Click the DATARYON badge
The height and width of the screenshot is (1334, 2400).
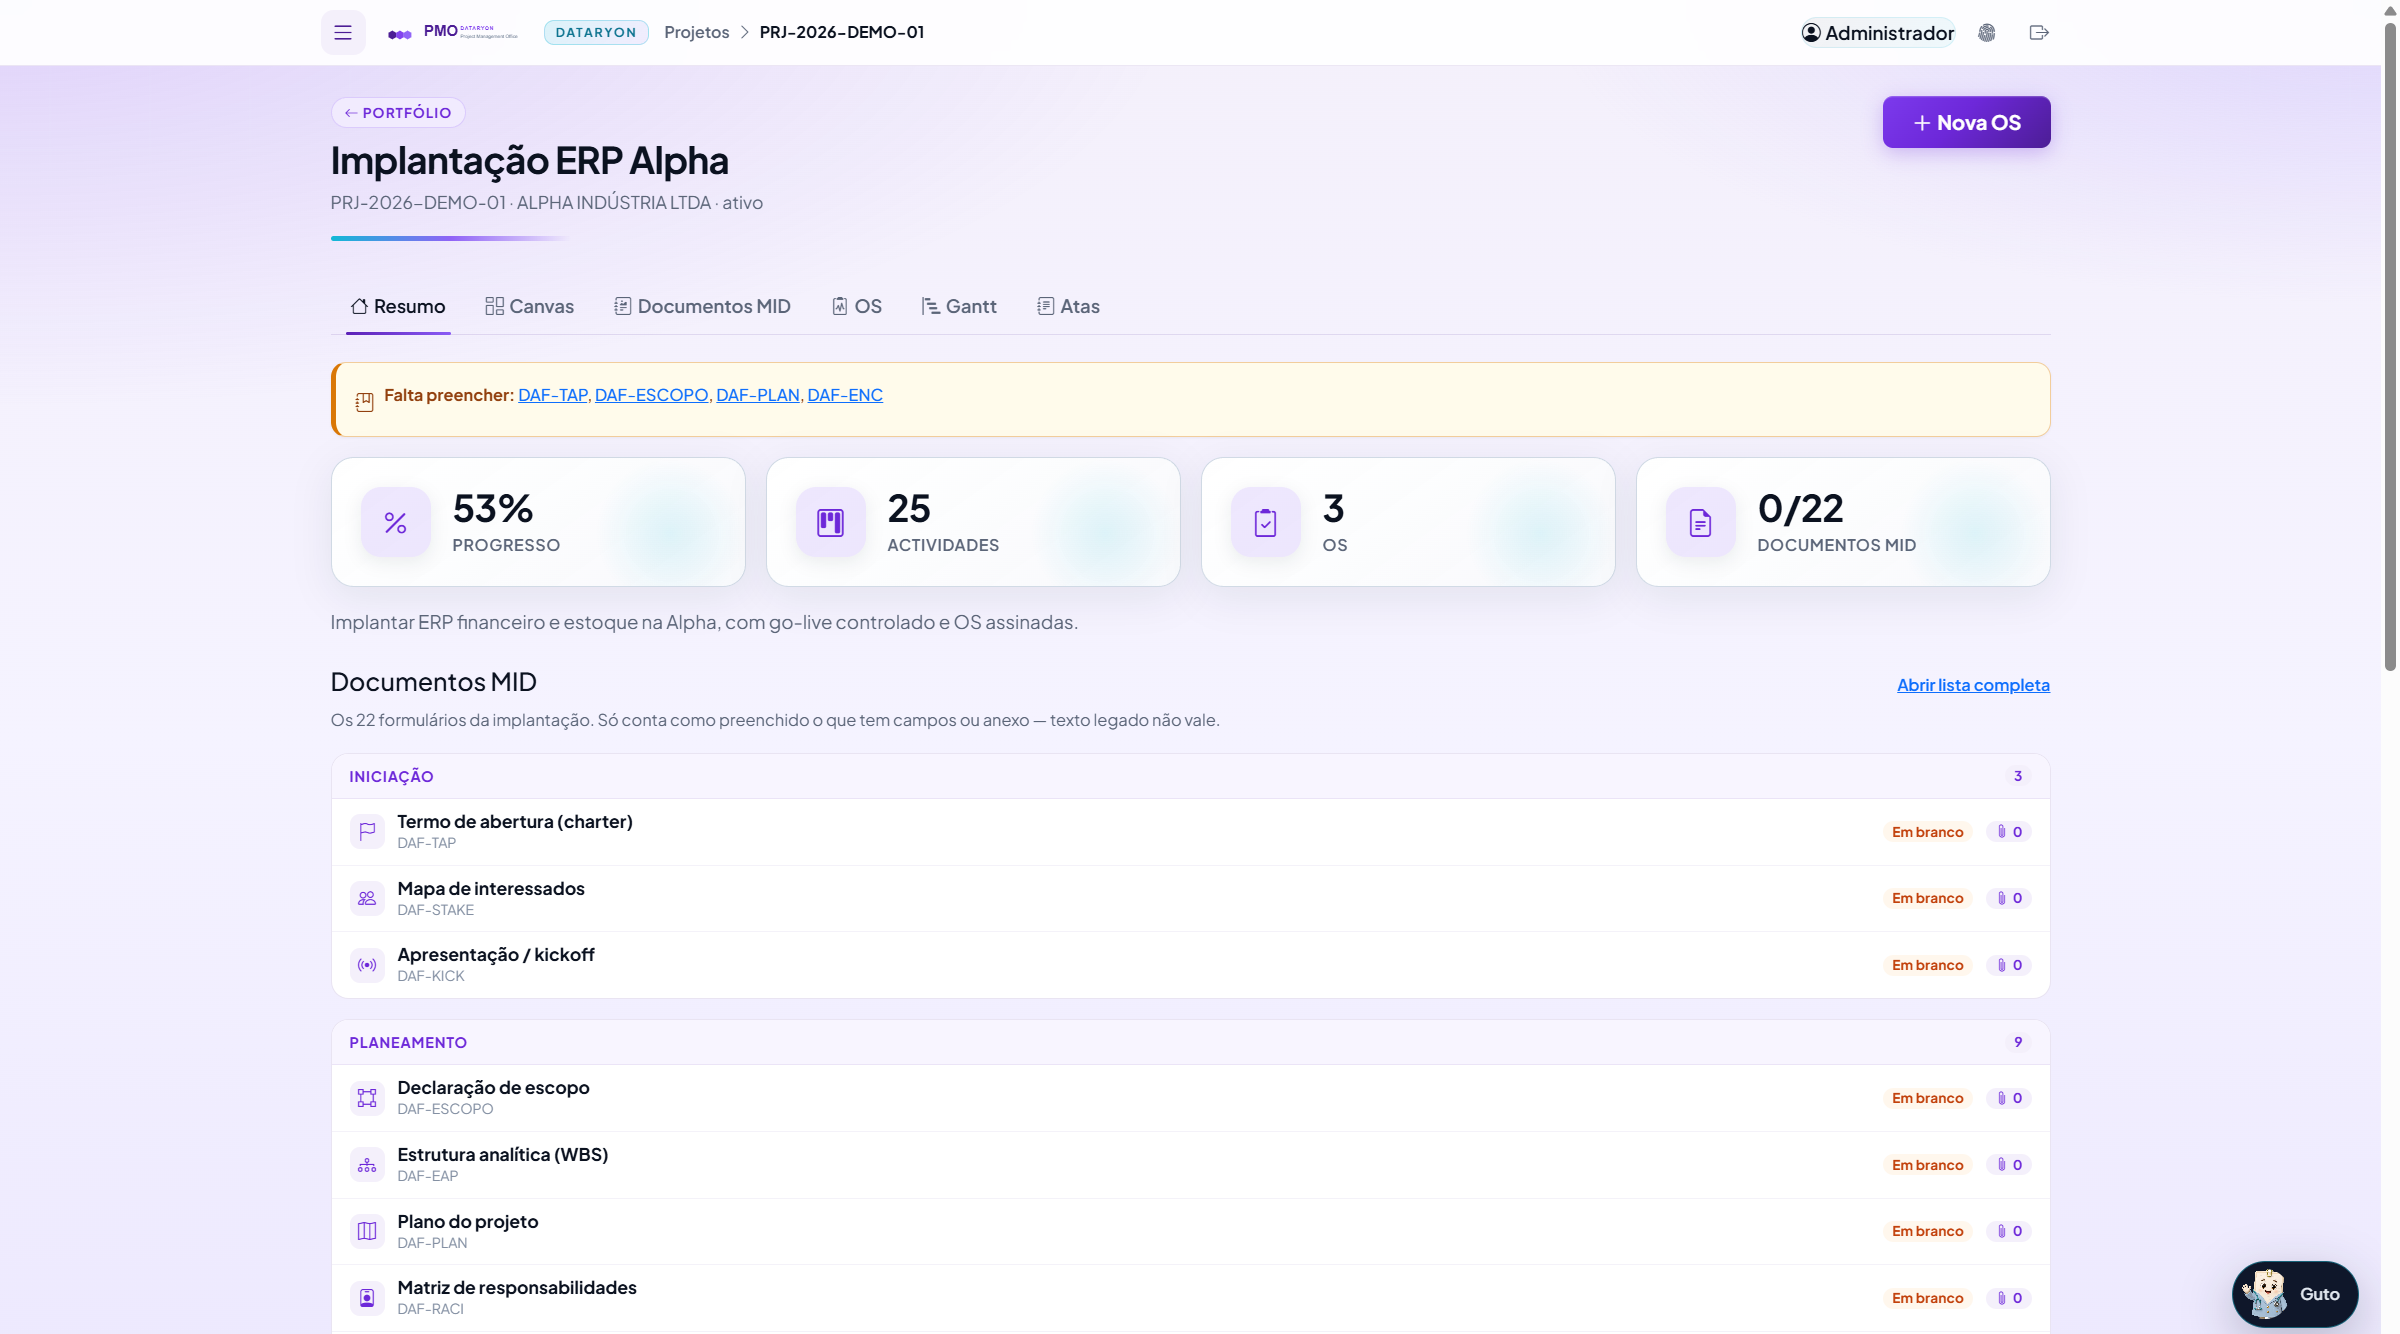click(596, 32)
